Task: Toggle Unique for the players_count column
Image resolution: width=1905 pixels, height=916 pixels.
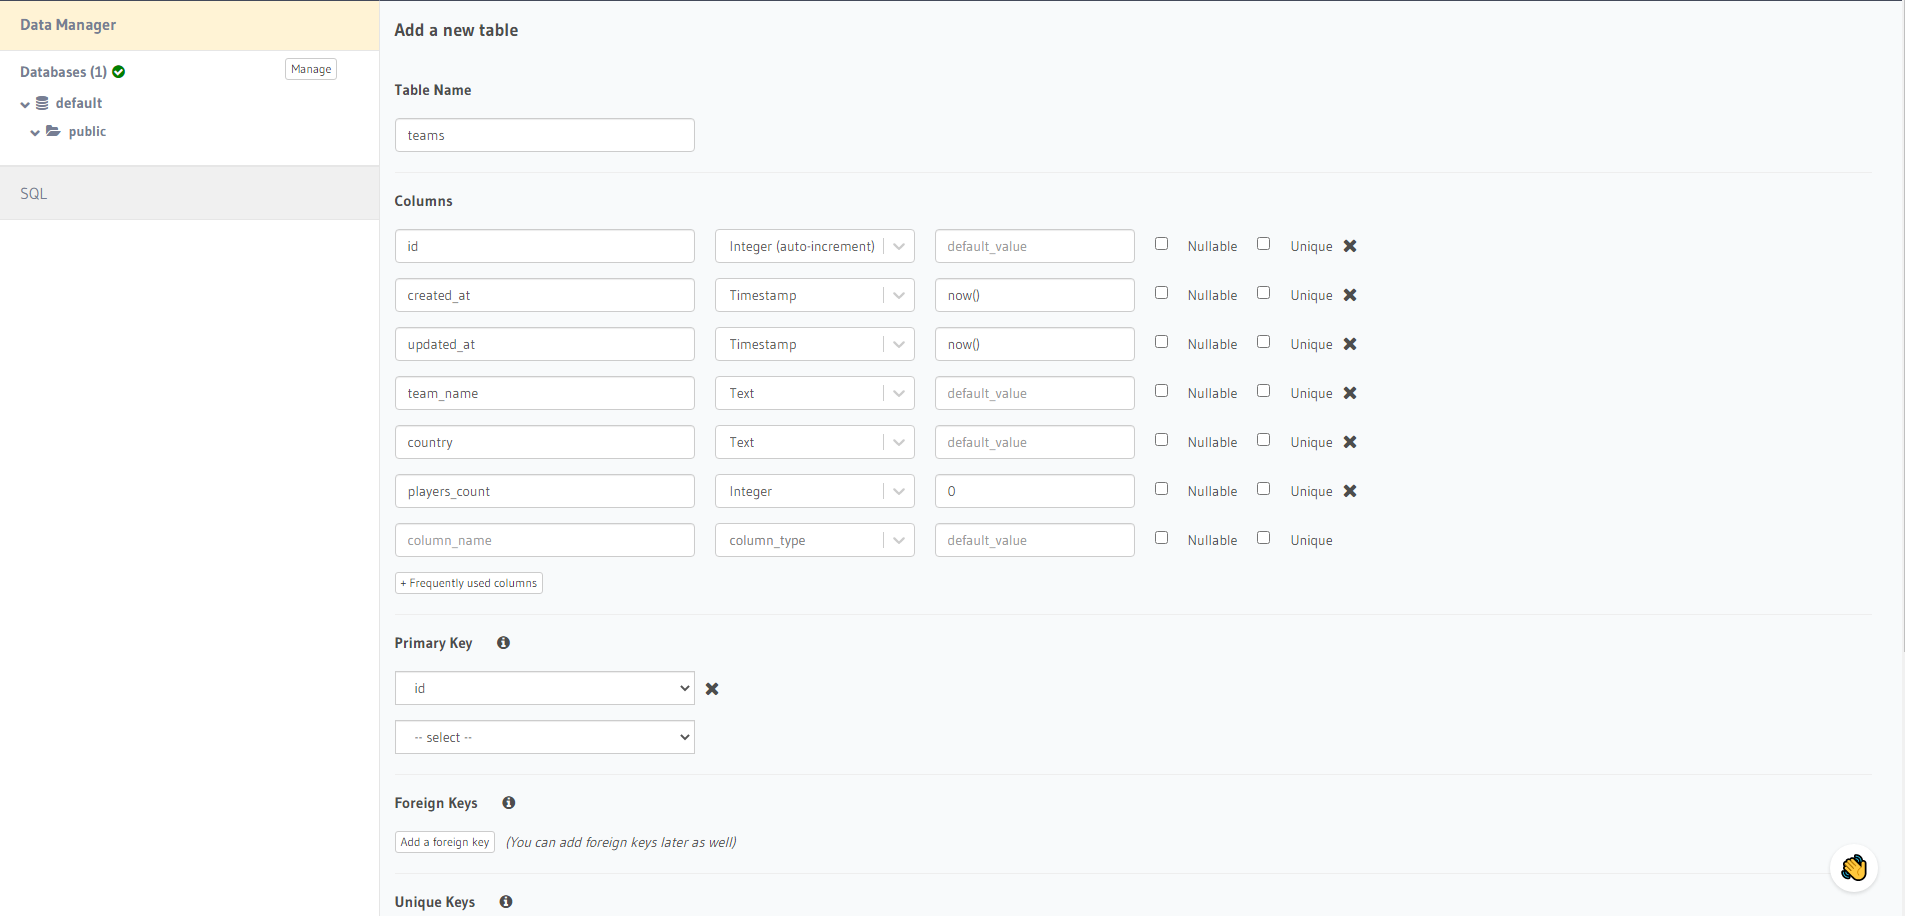Action: pyautogui.click(x=1264, y=489)
